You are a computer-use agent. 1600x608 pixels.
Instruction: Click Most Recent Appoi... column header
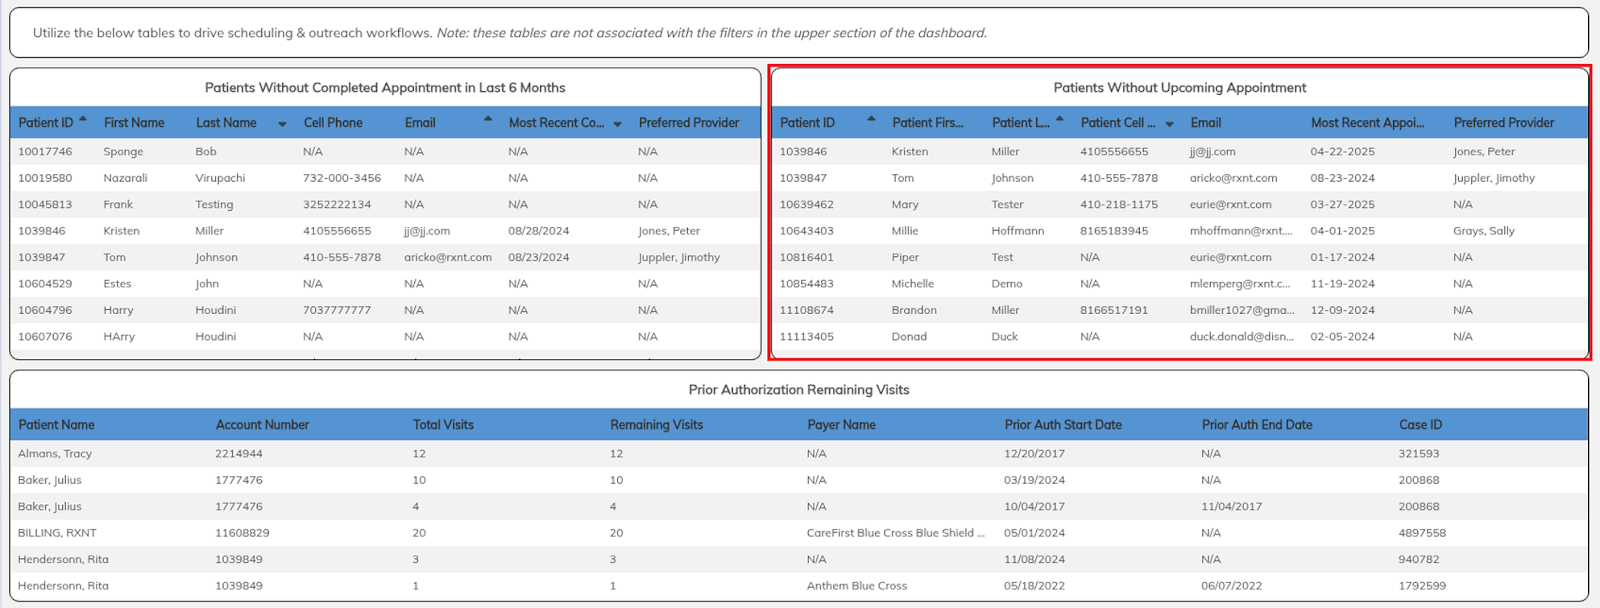tap(1368, 123)
